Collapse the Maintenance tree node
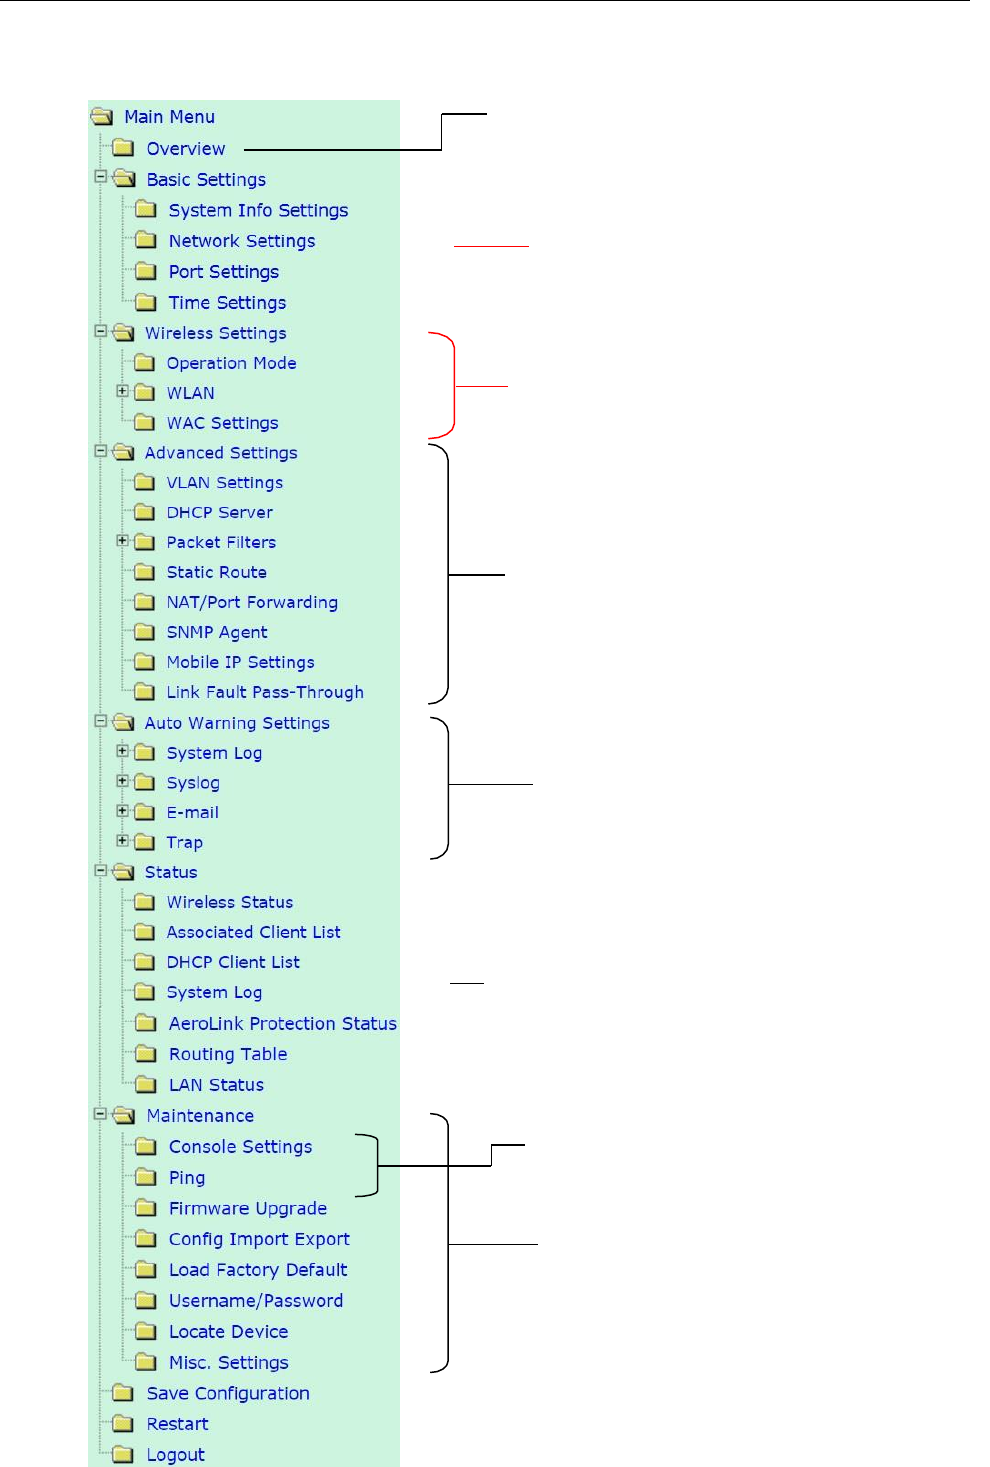The height and width of the screenshot is (1467, 990). tap(100, 1114)
